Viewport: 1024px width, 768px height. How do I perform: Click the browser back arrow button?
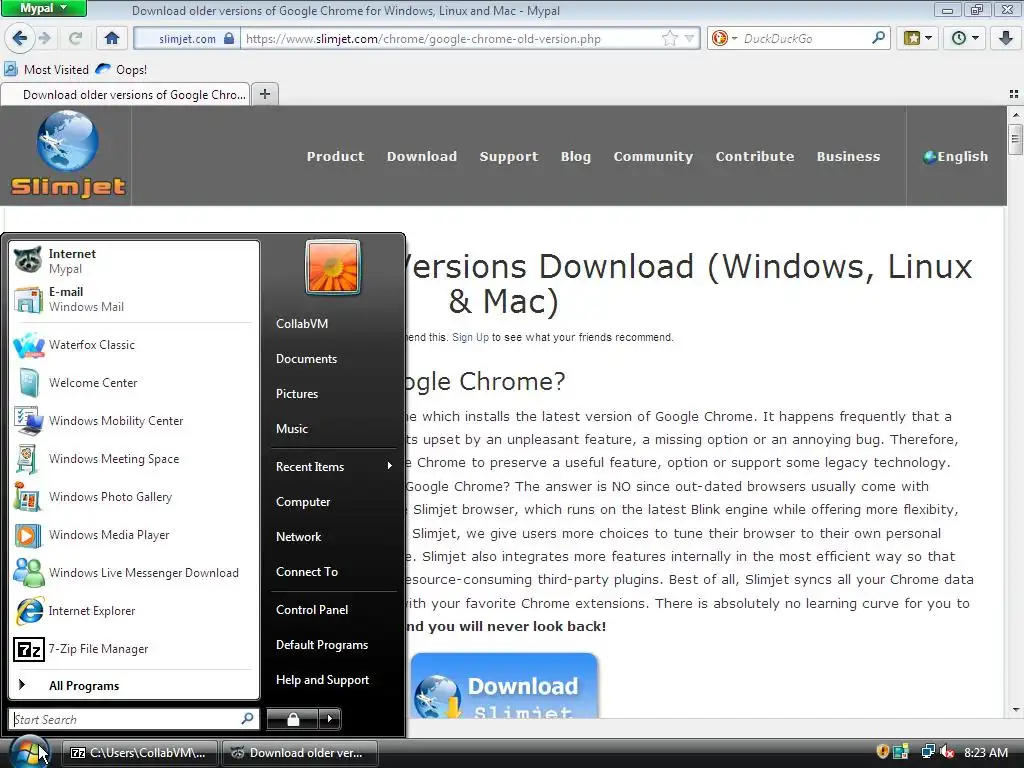pyautogui.click(x=20, y=39)
